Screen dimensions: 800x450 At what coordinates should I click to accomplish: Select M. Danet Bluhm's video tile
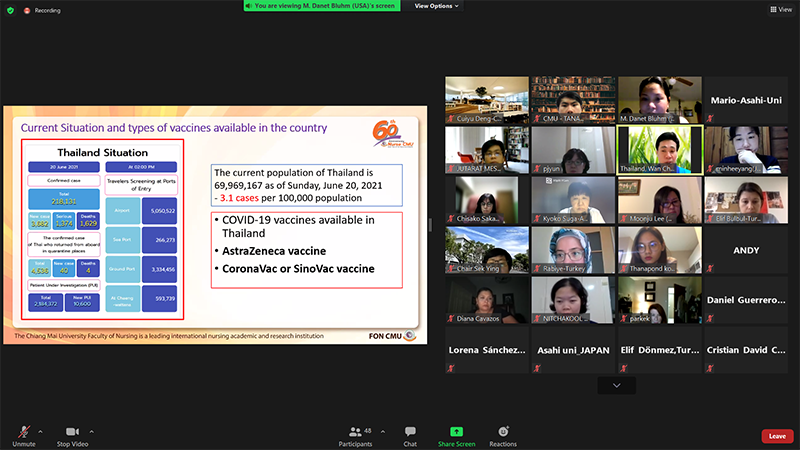pyautogui.click(x=660, y=100)
